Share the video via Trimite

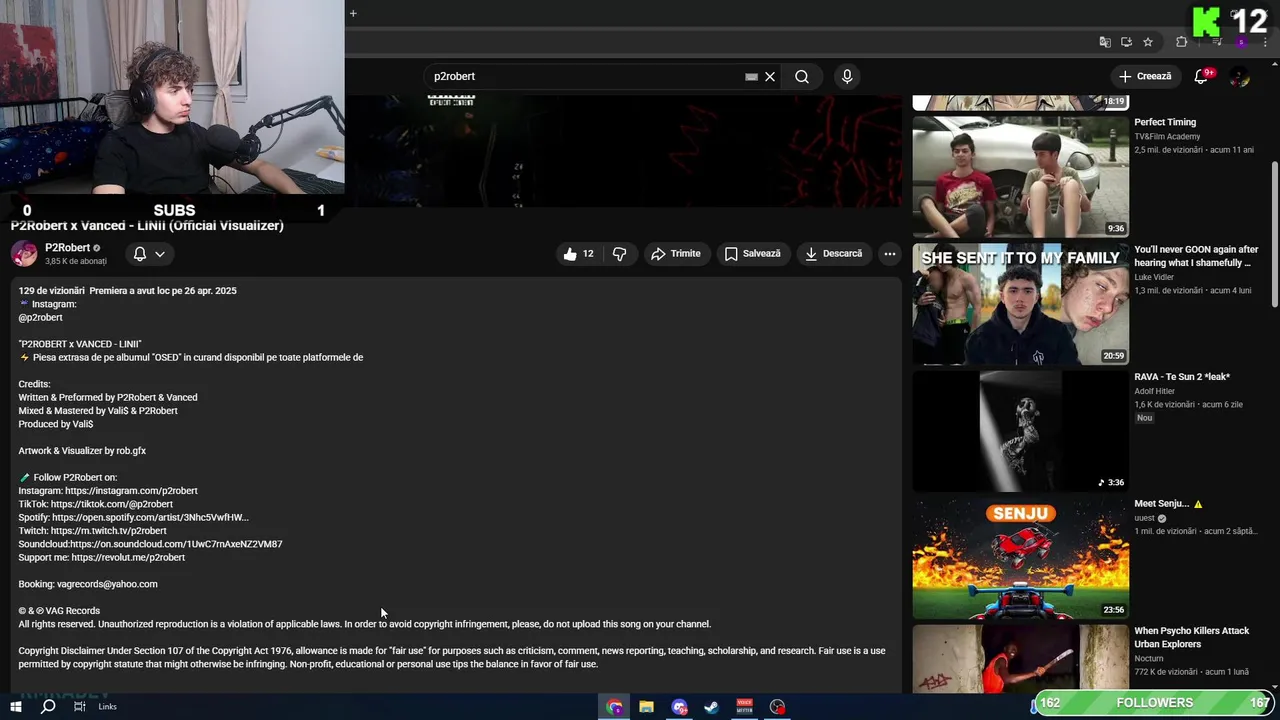click(x=676, y=254)
